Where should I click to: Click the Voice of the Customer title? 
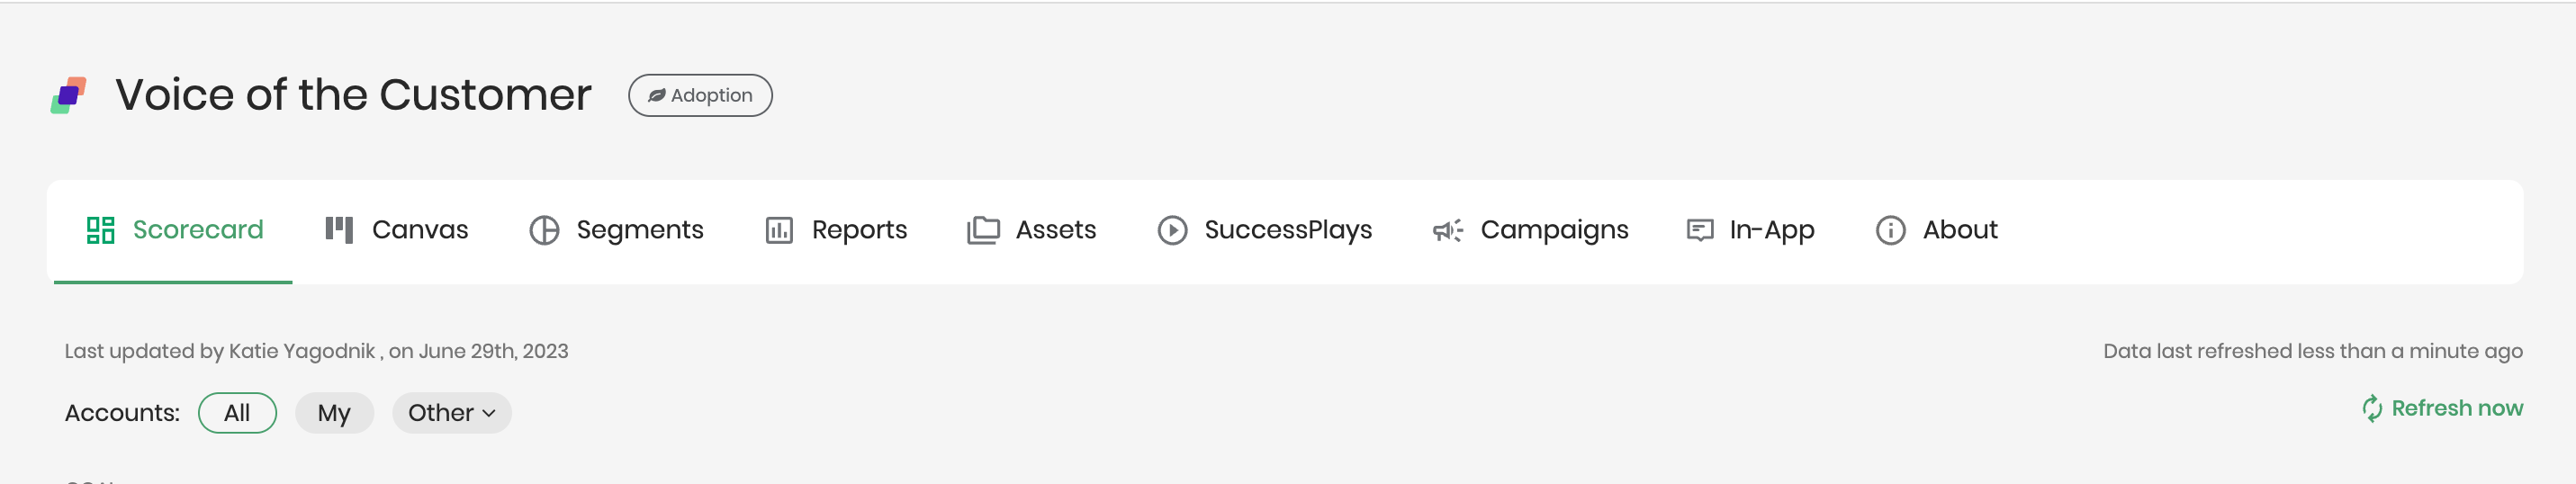point(353,95)
